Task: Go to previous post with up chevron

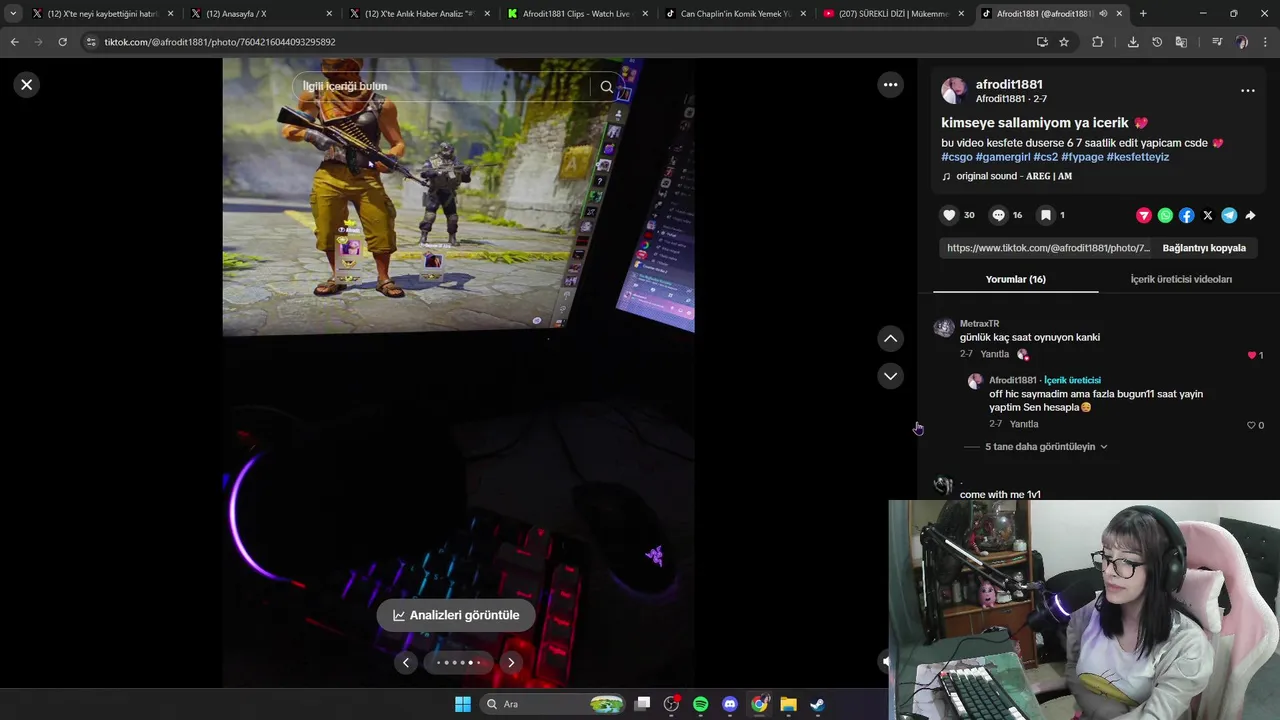Action: [x=890, y=339]
